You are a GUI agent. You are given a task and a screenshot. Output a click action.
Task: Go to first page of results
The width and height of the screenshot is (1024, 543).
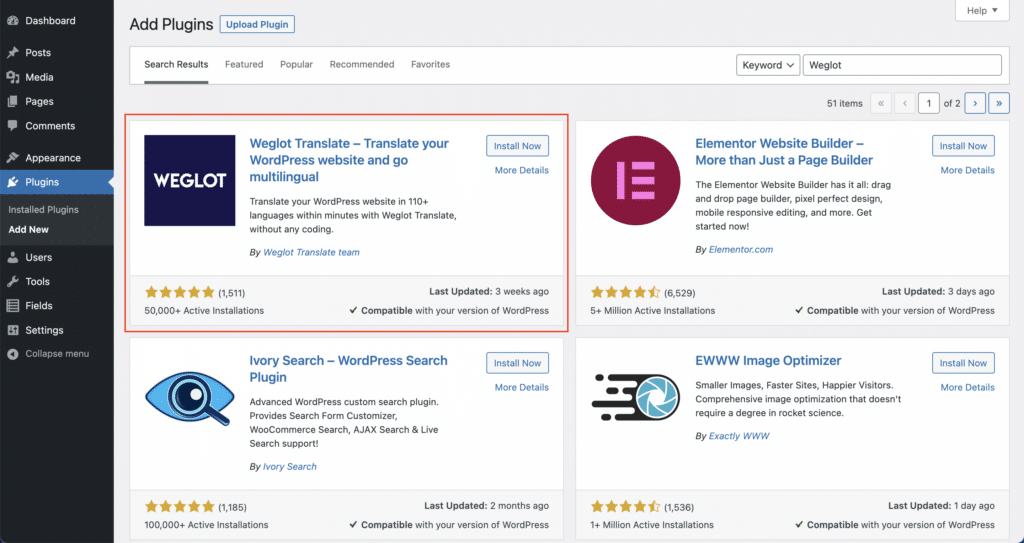pyautogui.click(x=881, y=103)
